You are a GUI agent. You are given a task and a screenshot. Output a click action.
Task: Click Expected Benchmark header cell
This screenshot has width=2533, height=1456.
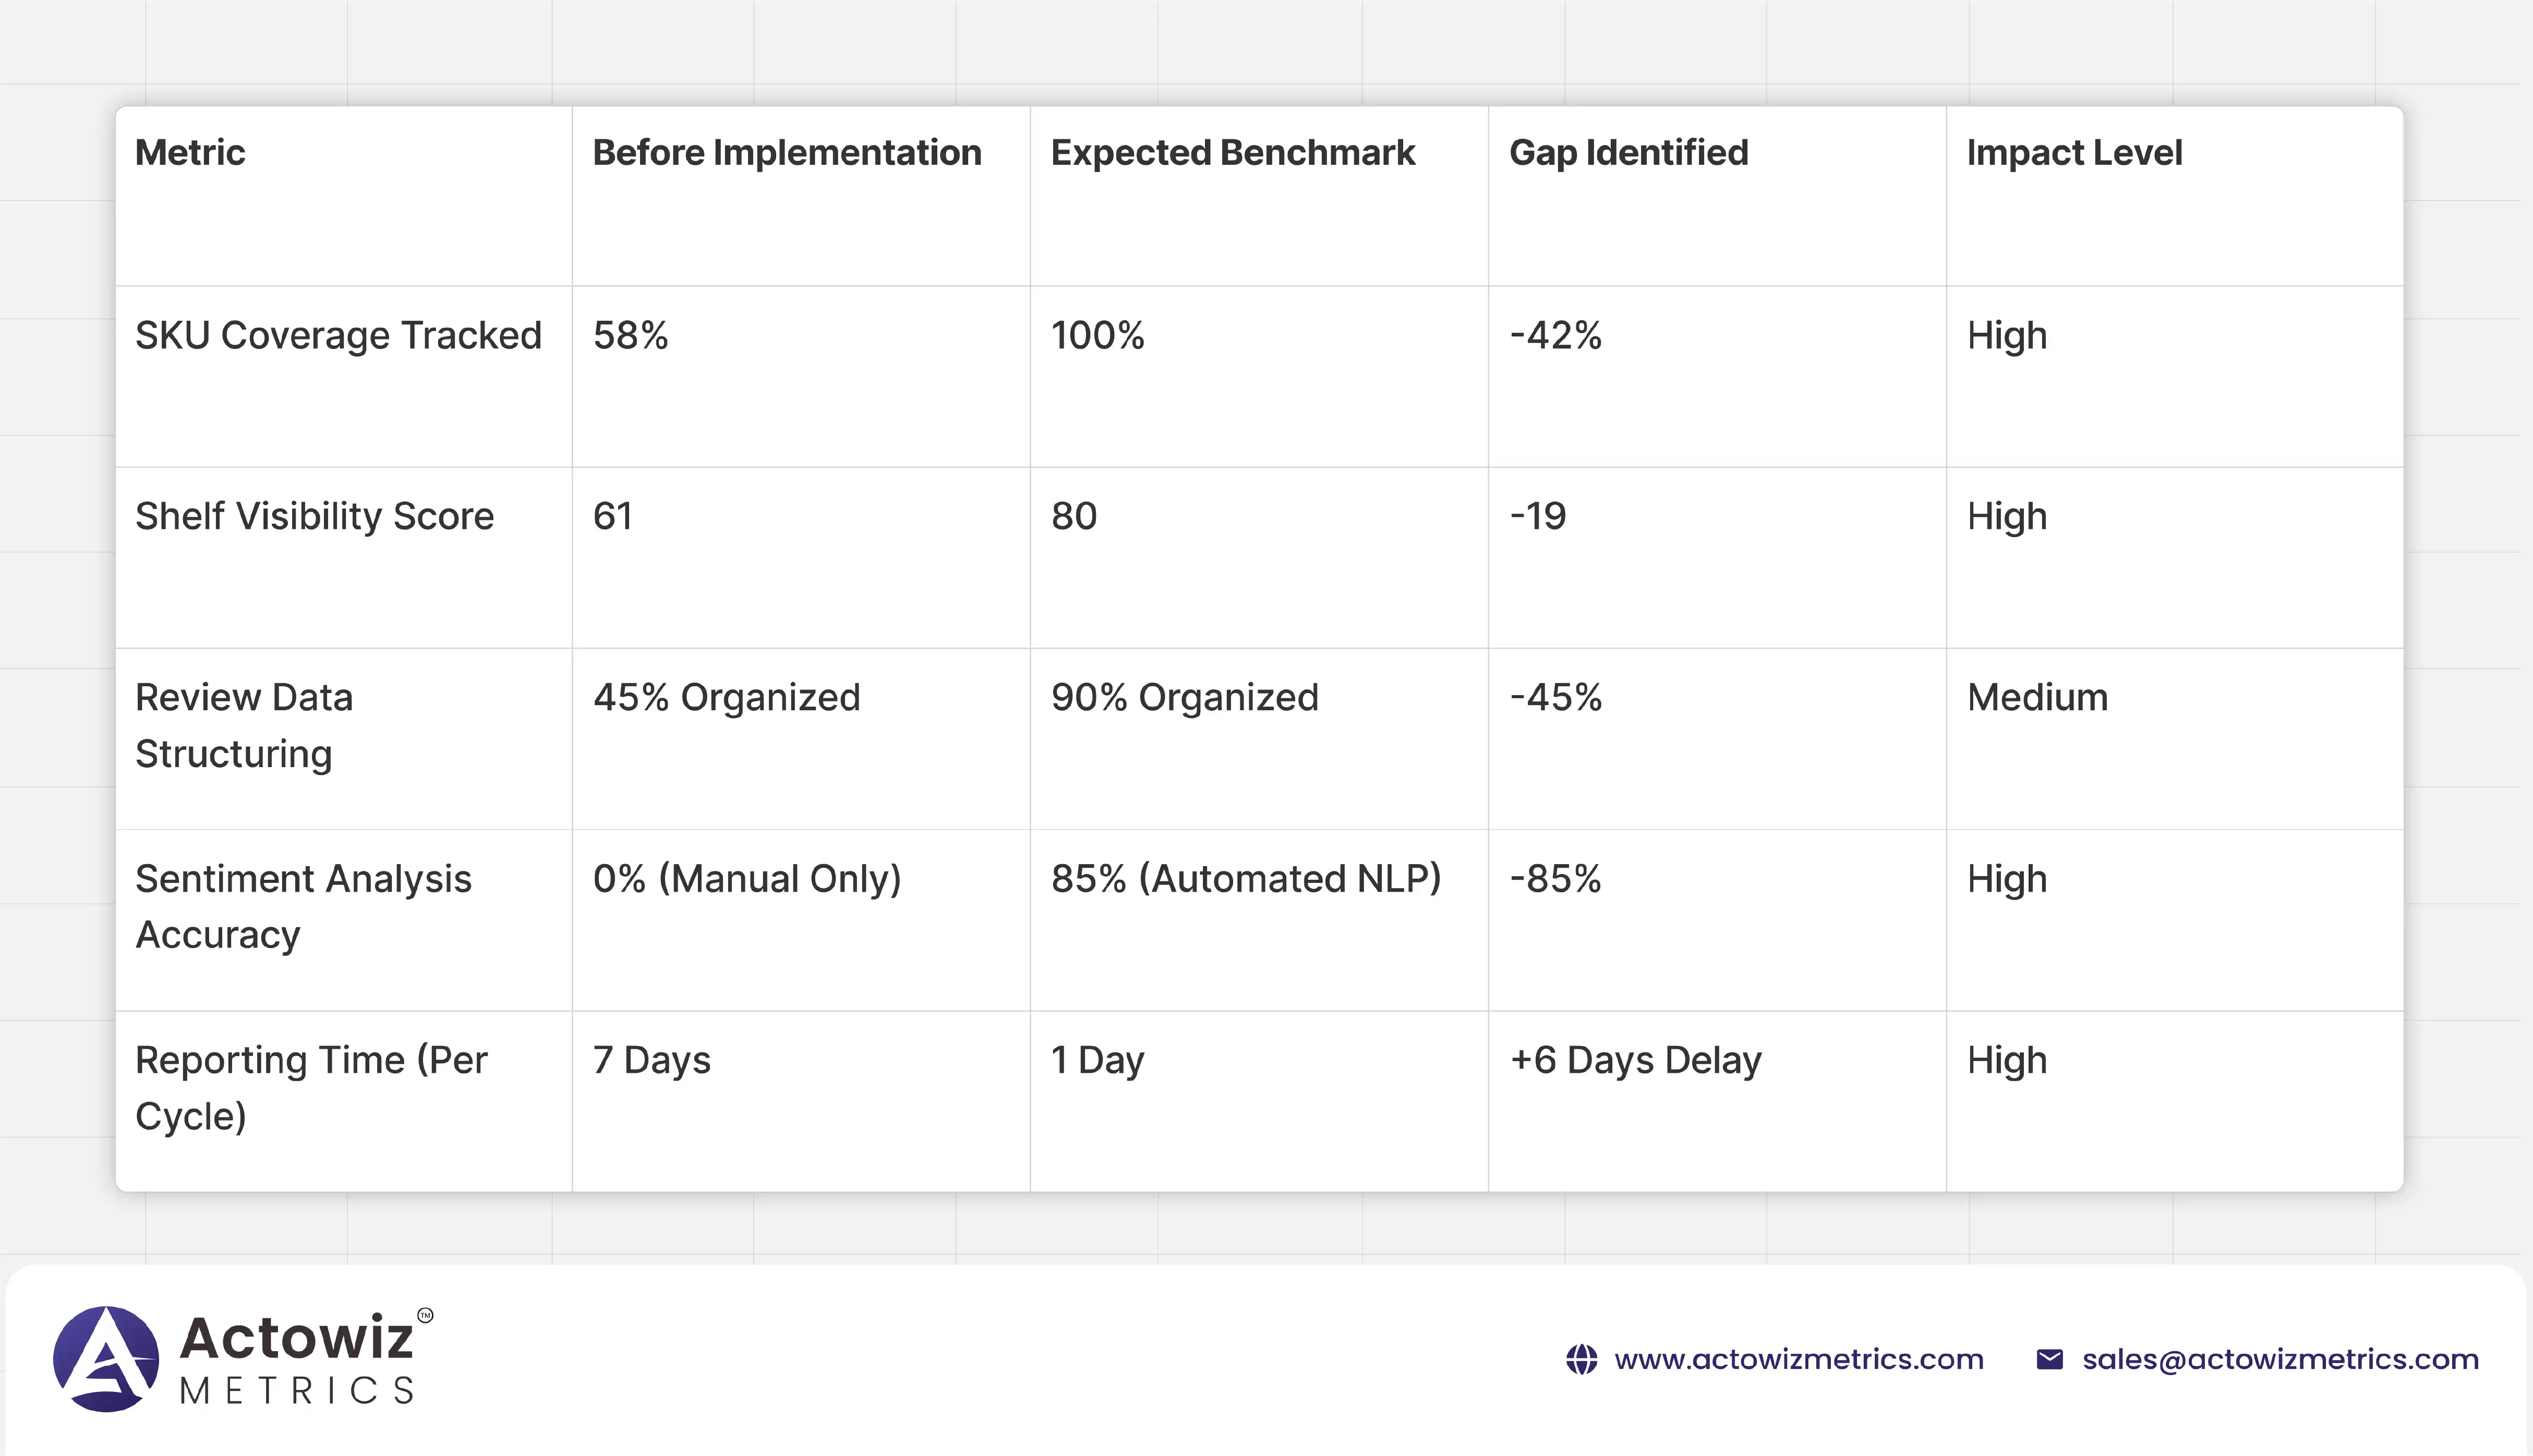1232,153
